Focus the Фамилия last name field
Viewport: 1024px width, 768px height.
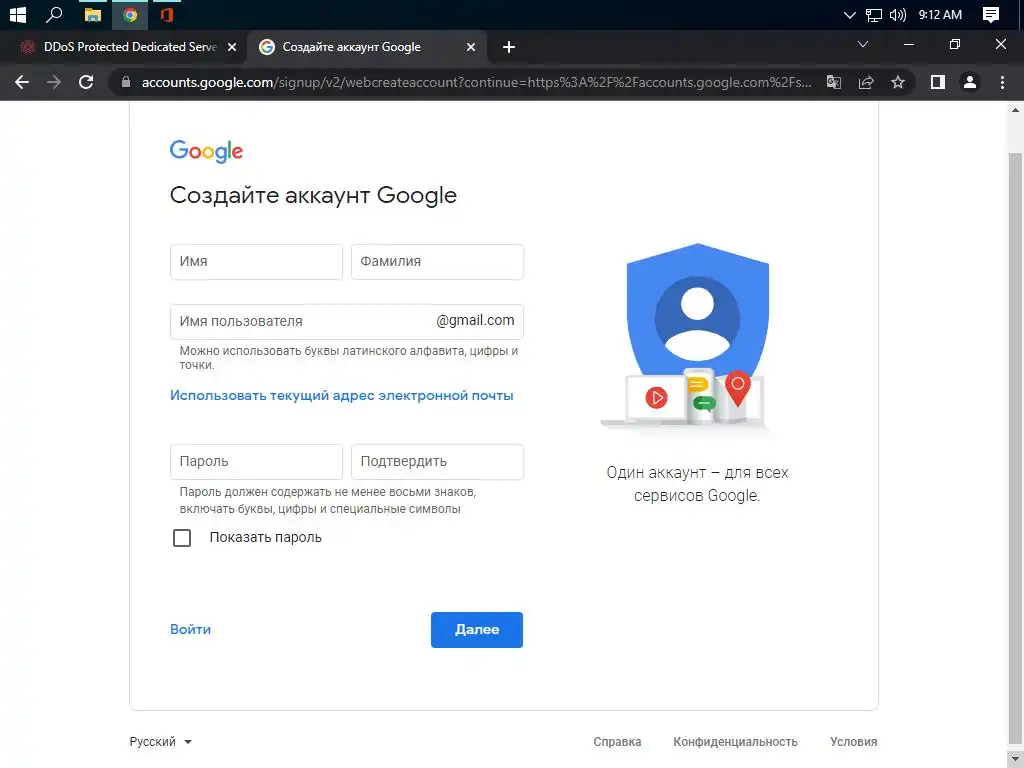(x=437, y=262)
